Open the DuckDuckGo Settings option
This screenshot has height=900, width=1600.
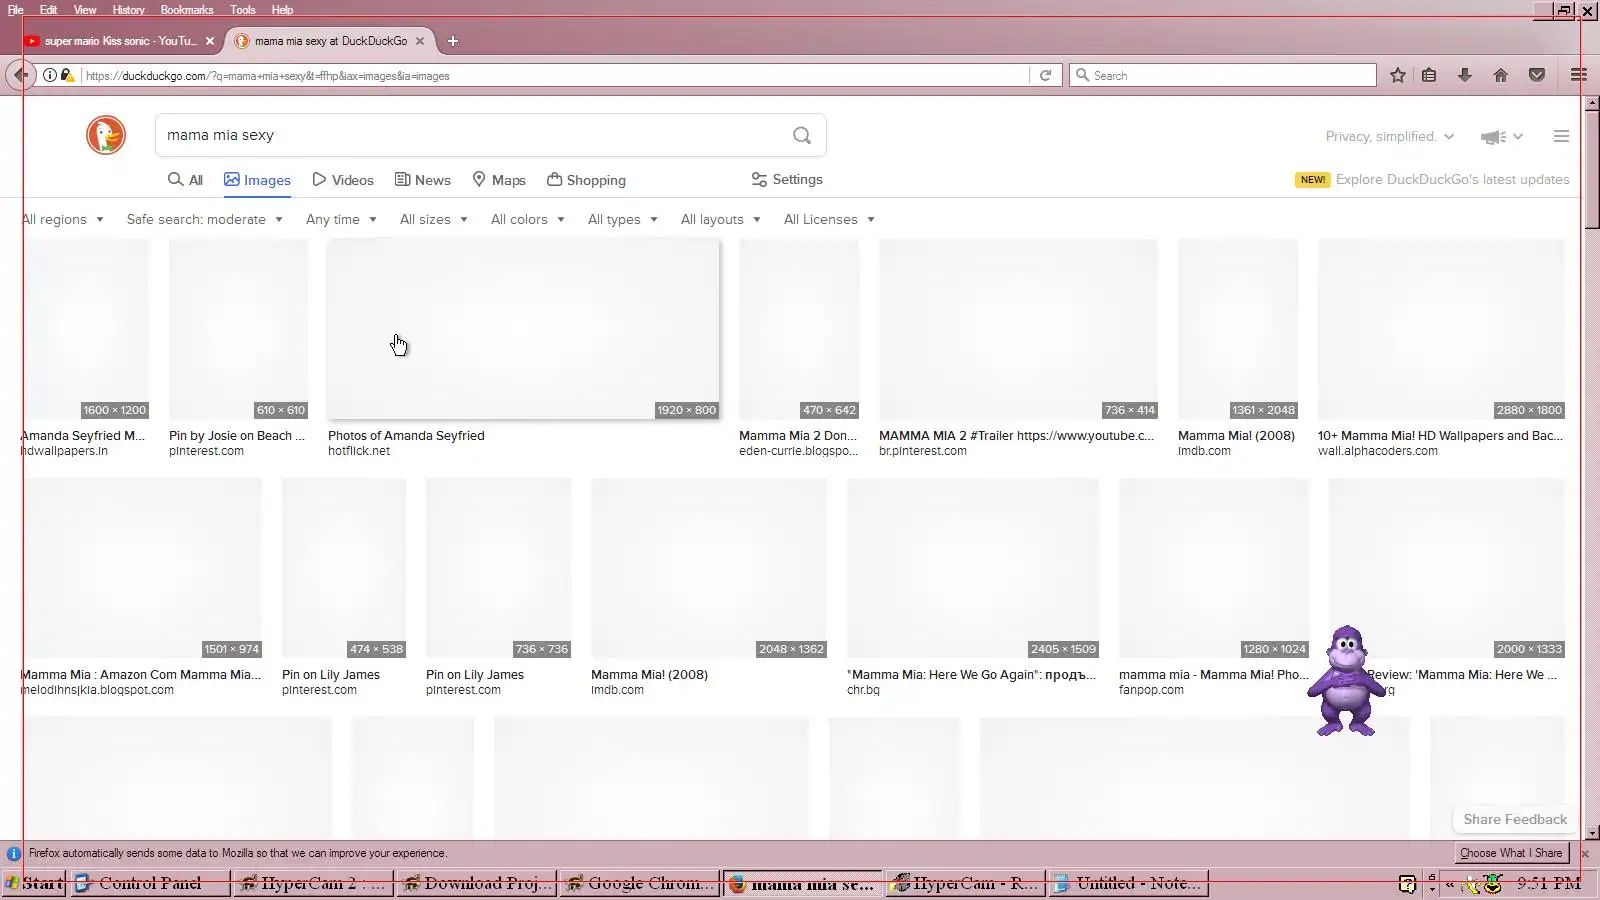tap(787, 179)
